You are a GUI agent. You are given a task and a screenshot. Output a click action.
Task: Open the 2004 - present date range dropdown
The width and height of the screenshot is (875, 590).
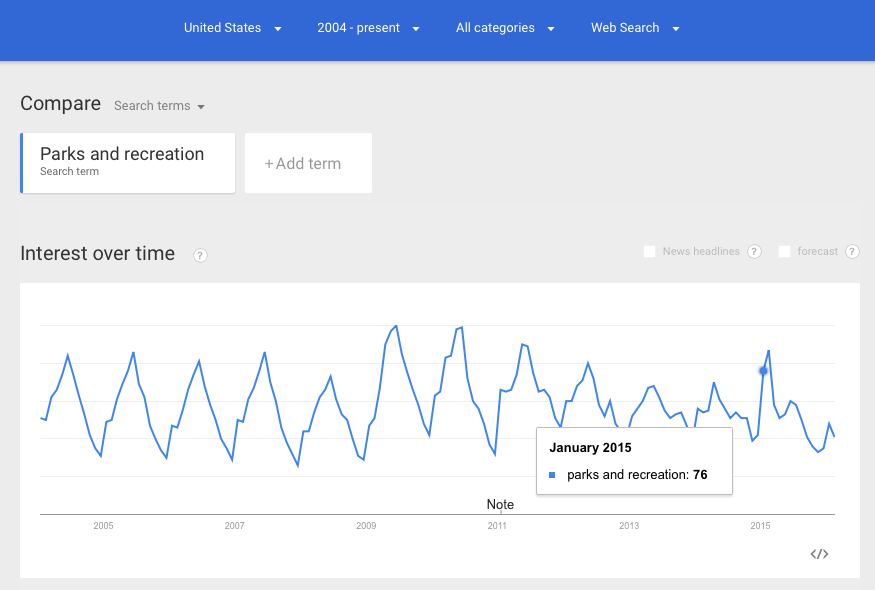[368, 28]
